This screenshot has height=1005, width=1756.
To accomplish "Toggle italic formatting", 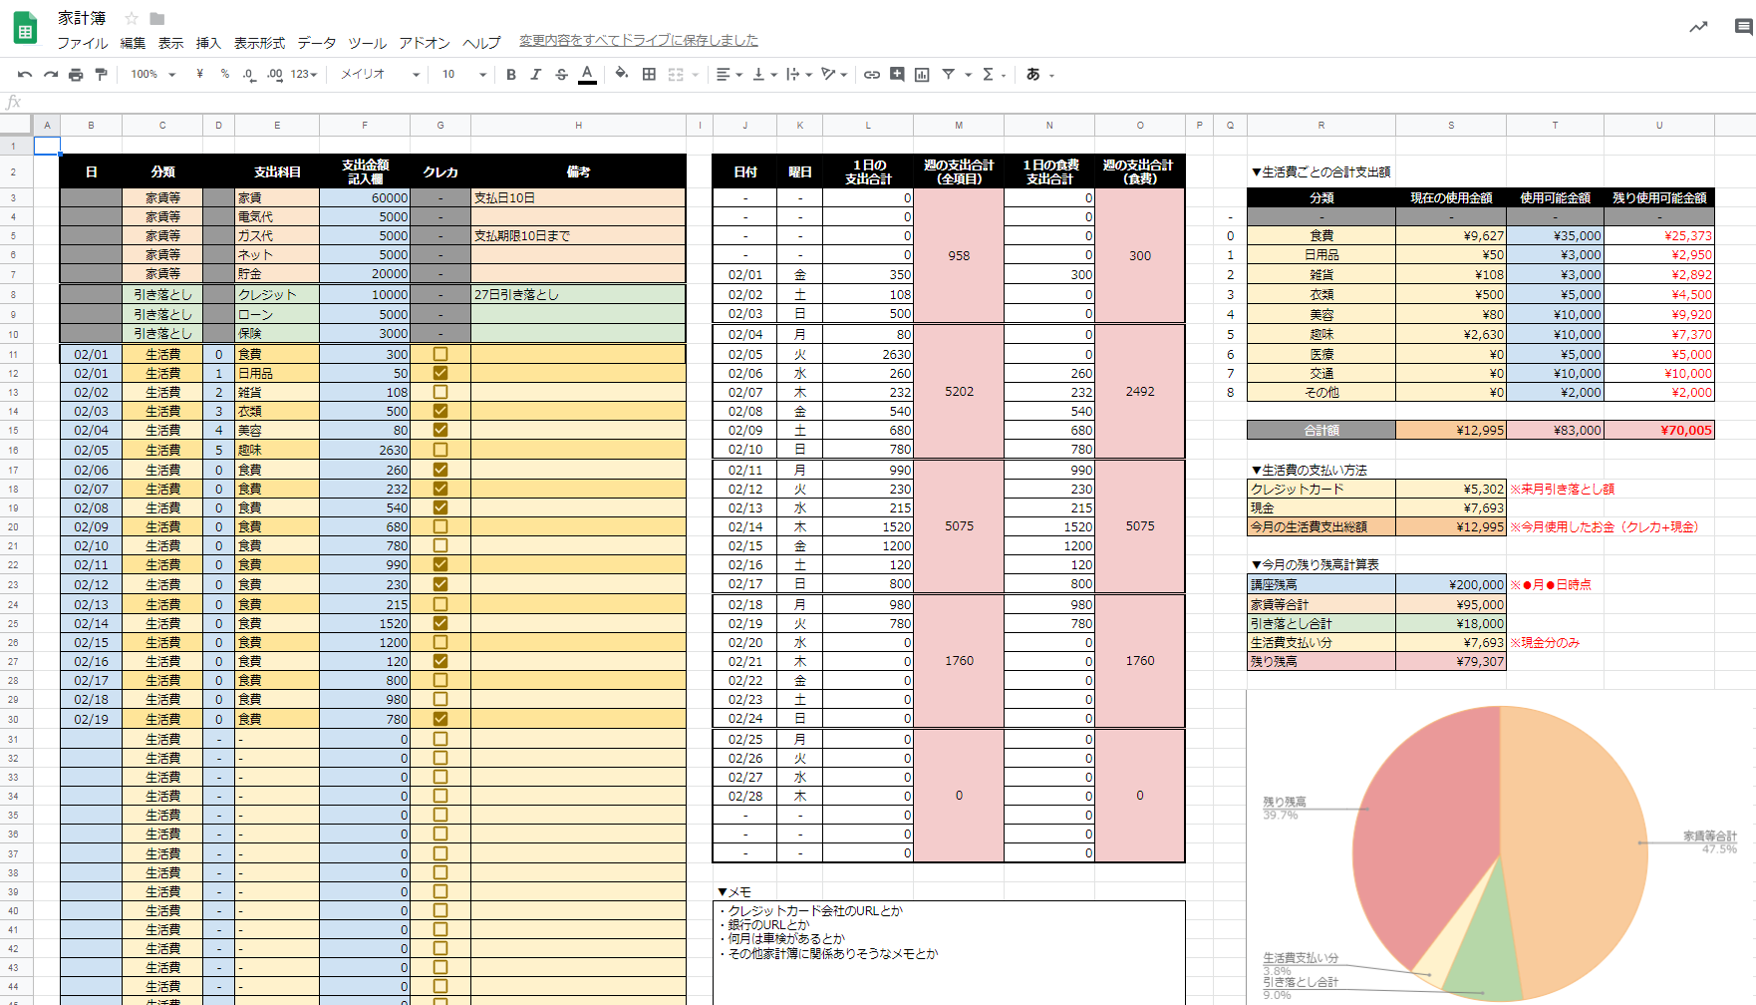I will coord(536,75).
